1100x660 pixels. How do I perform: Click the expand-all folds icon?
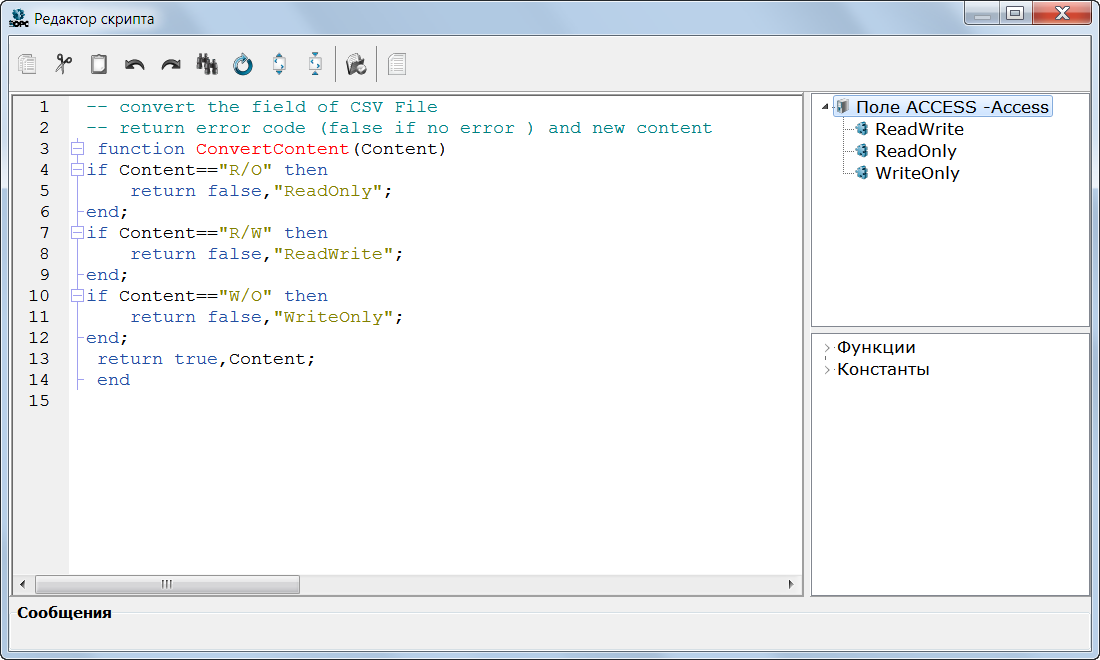point(279,64)
